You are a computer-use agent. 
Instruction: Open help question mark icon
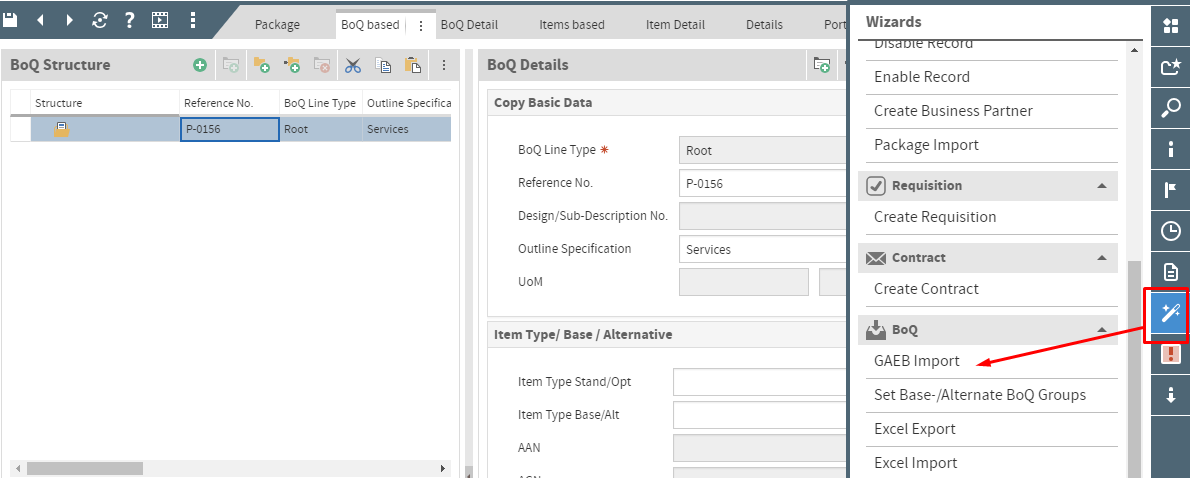point(130,20)
